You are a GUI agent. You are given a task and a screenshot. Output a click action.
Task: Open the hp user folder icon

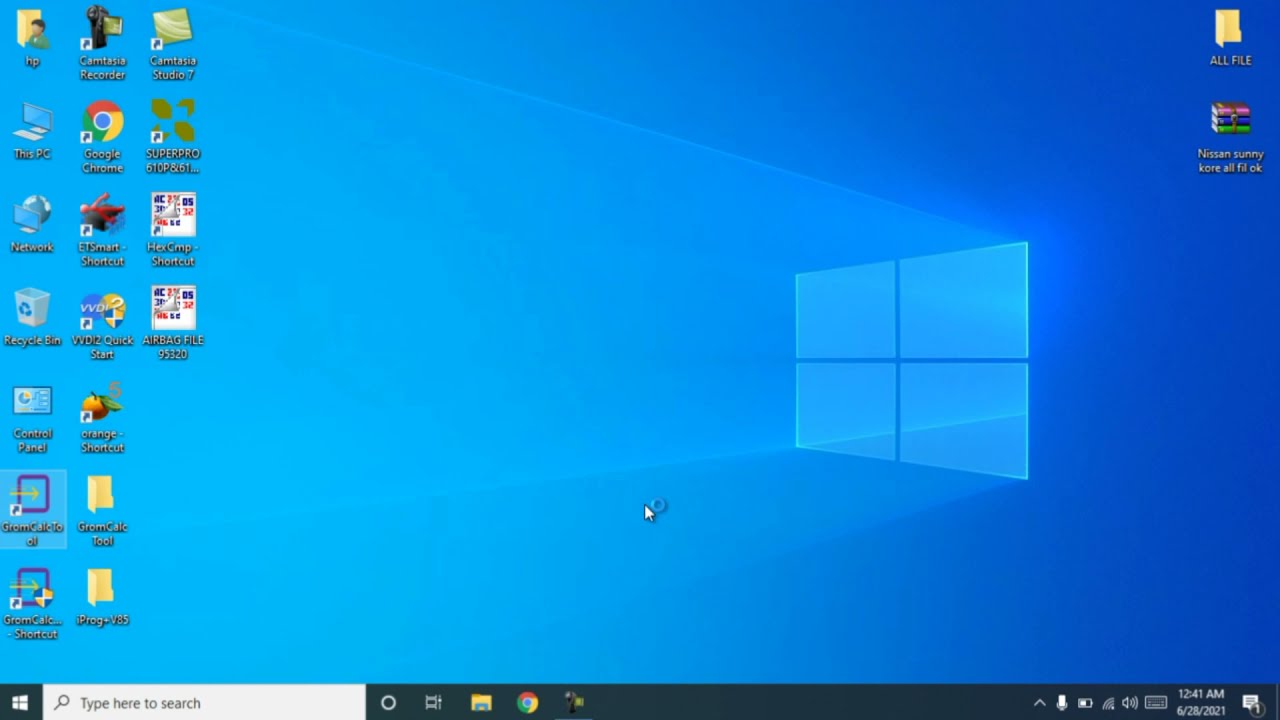32,38
